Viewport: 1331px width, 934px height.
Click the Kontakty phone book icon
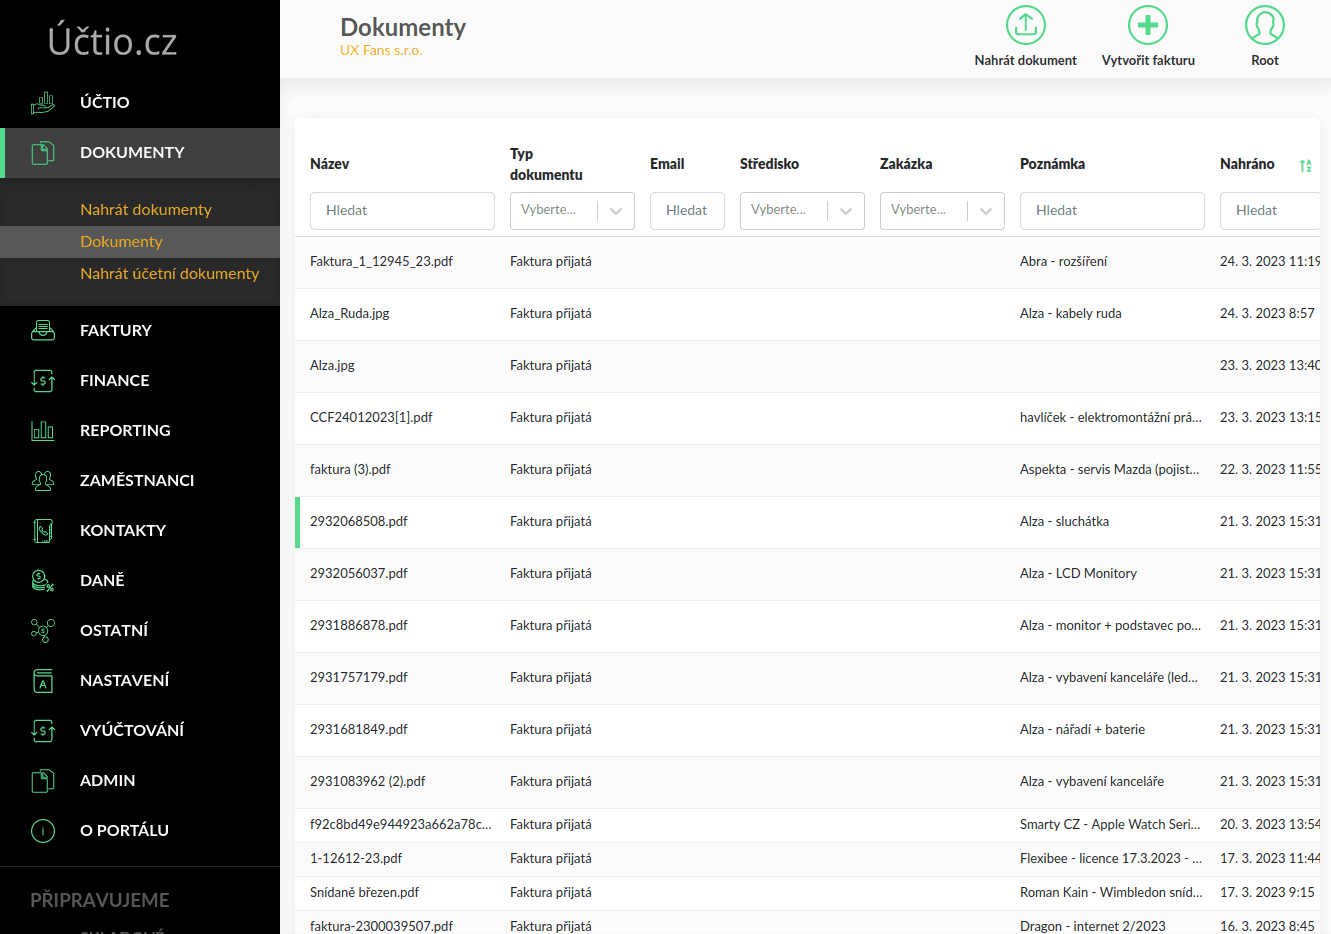pos(43,530)
